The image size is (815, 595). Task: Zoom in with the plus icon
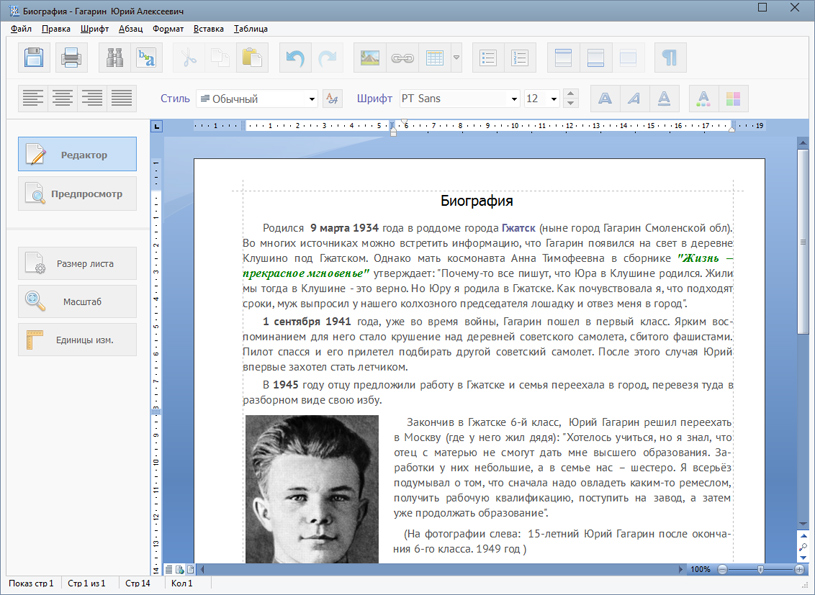800,570
